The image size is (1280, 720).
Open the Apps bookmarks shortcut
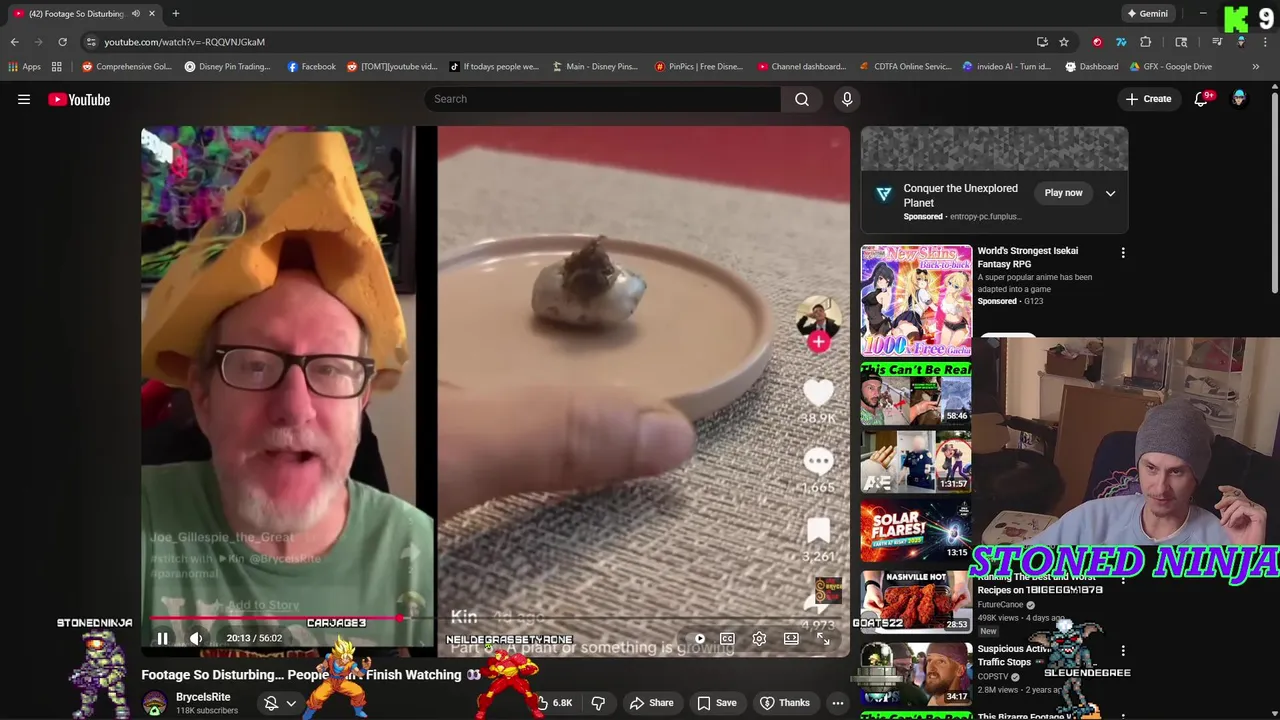pos(24,67)
